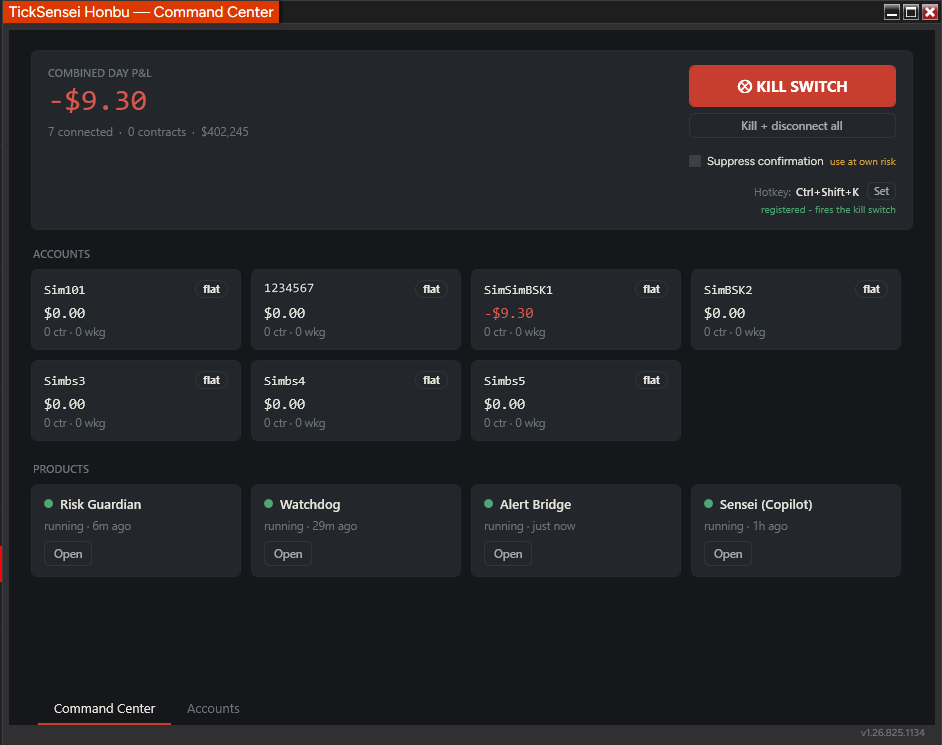Click the flat badge on Simbs4 card

point(431,380)
